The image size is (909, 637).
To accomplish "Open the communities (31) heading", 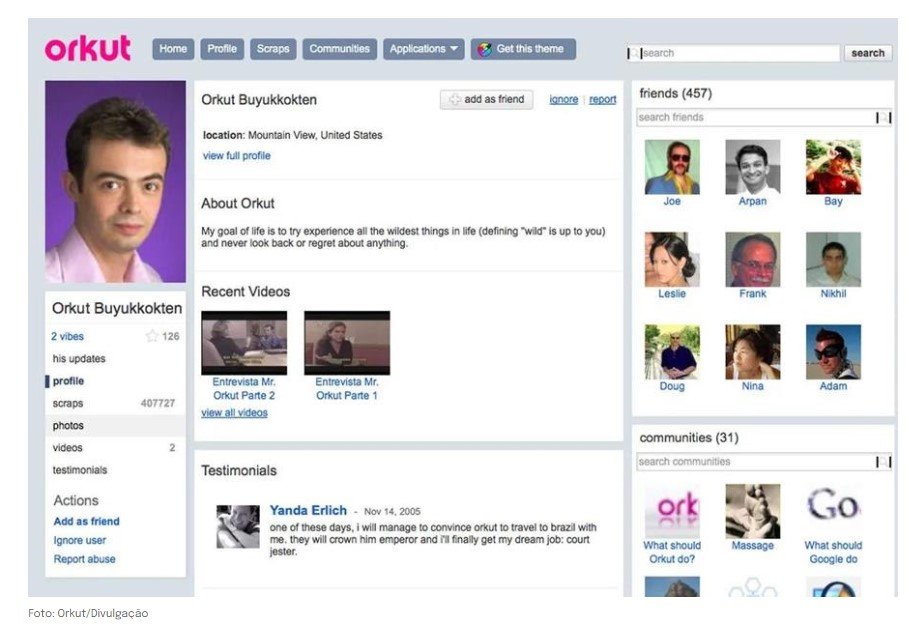I will 689,438.
